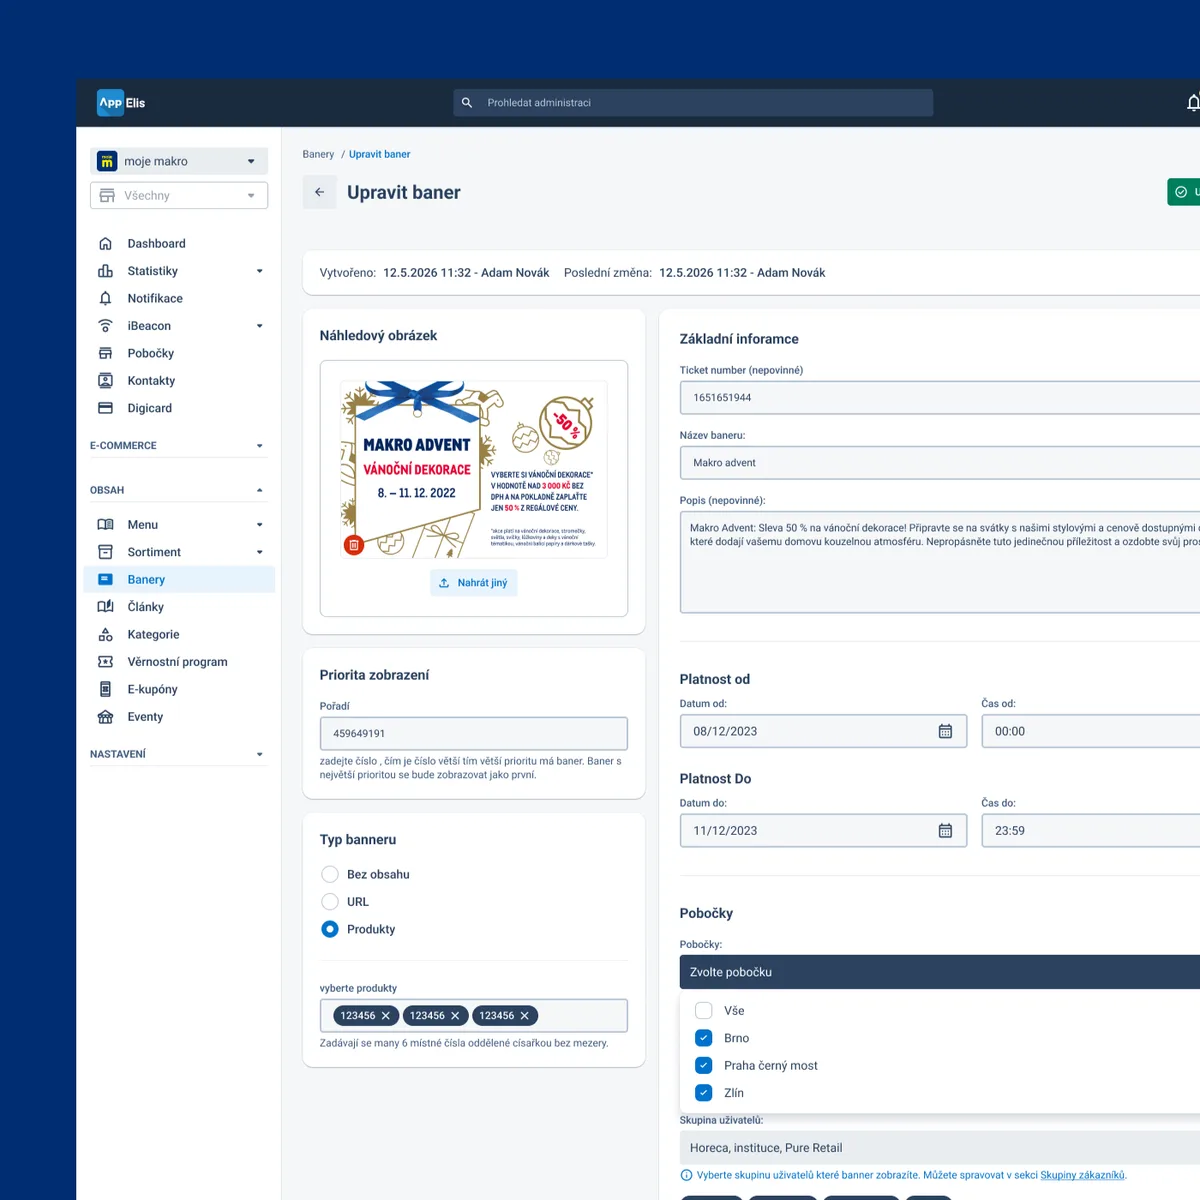
Task: Delete preview image with red trash icon
Action: click(x=353, y=545)
